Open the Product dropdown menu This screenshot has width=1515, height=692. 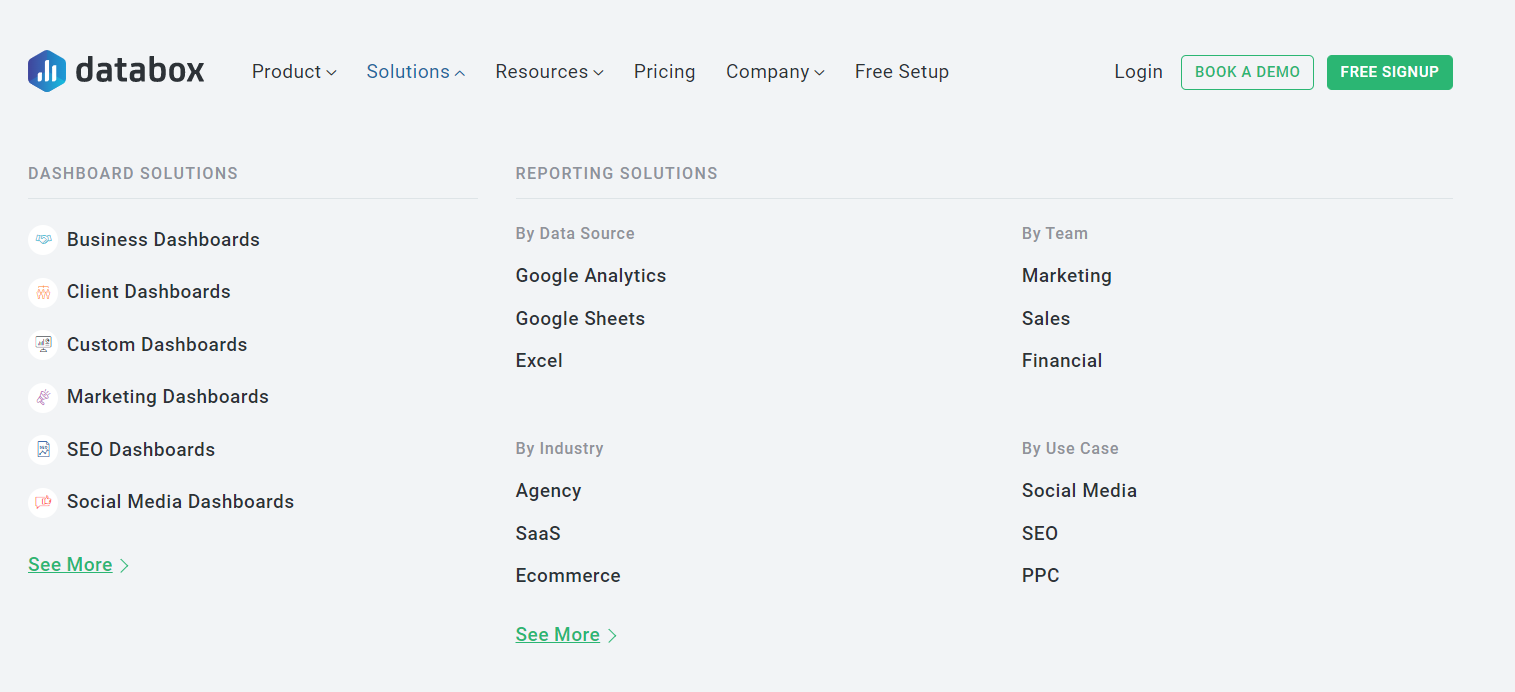point(293,71)
